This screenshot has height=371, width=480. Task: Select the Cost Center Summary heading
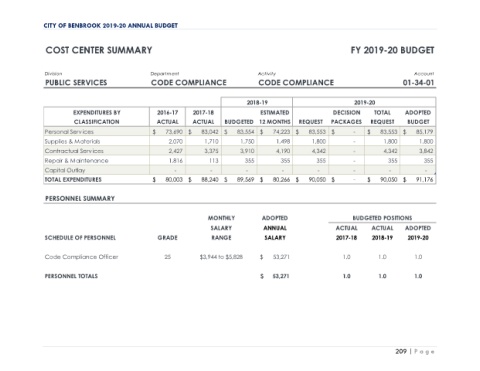(x=99, y=50)
